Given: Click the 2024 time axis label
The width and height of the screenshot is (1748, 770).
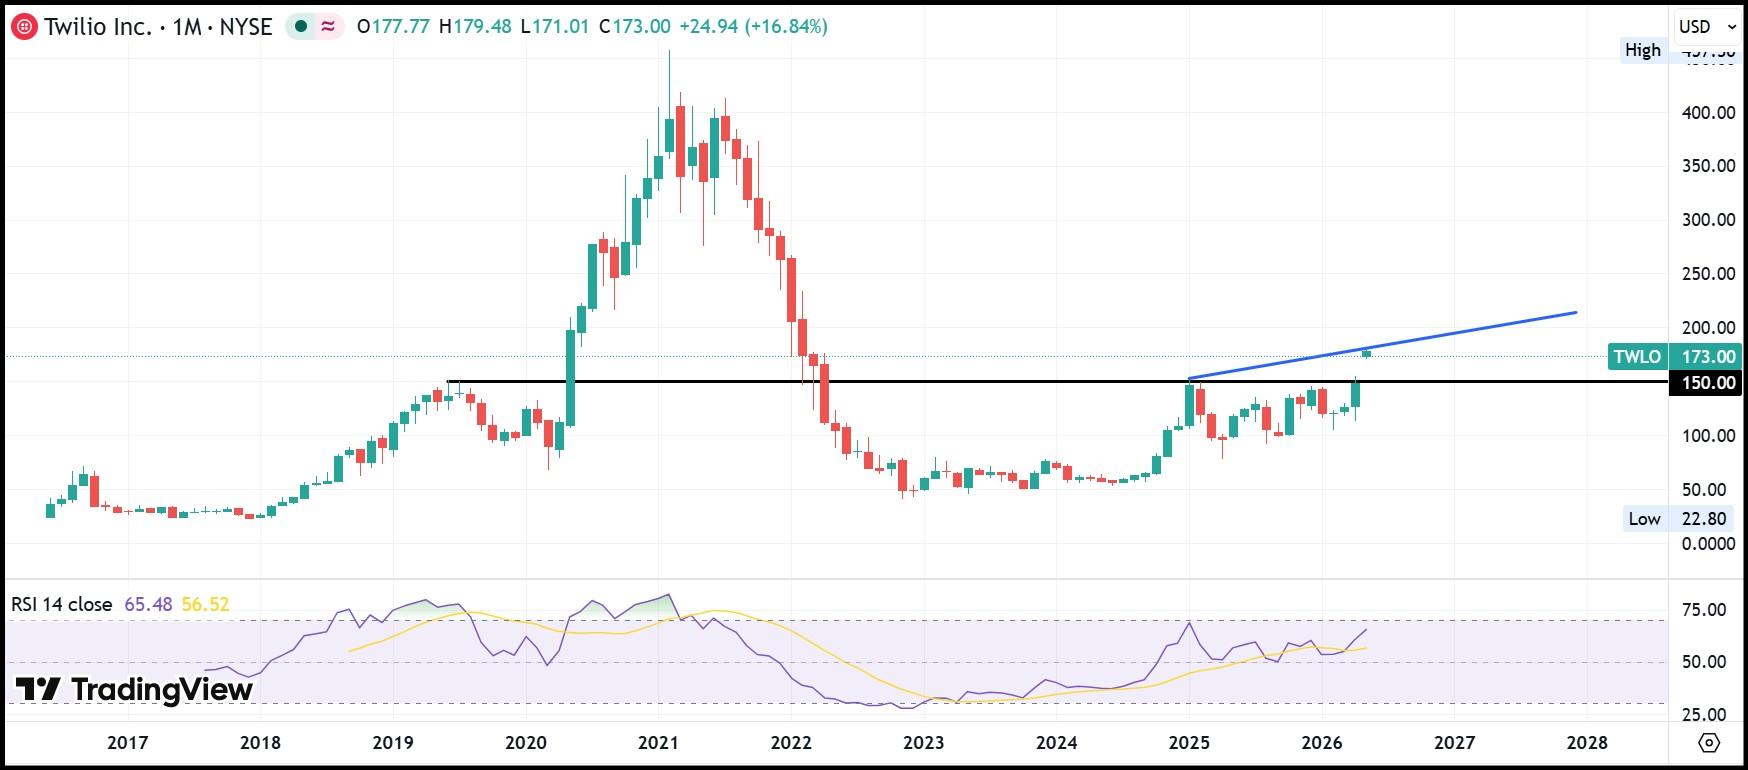Looking at the screenshot, I should tap(1057, 742).
